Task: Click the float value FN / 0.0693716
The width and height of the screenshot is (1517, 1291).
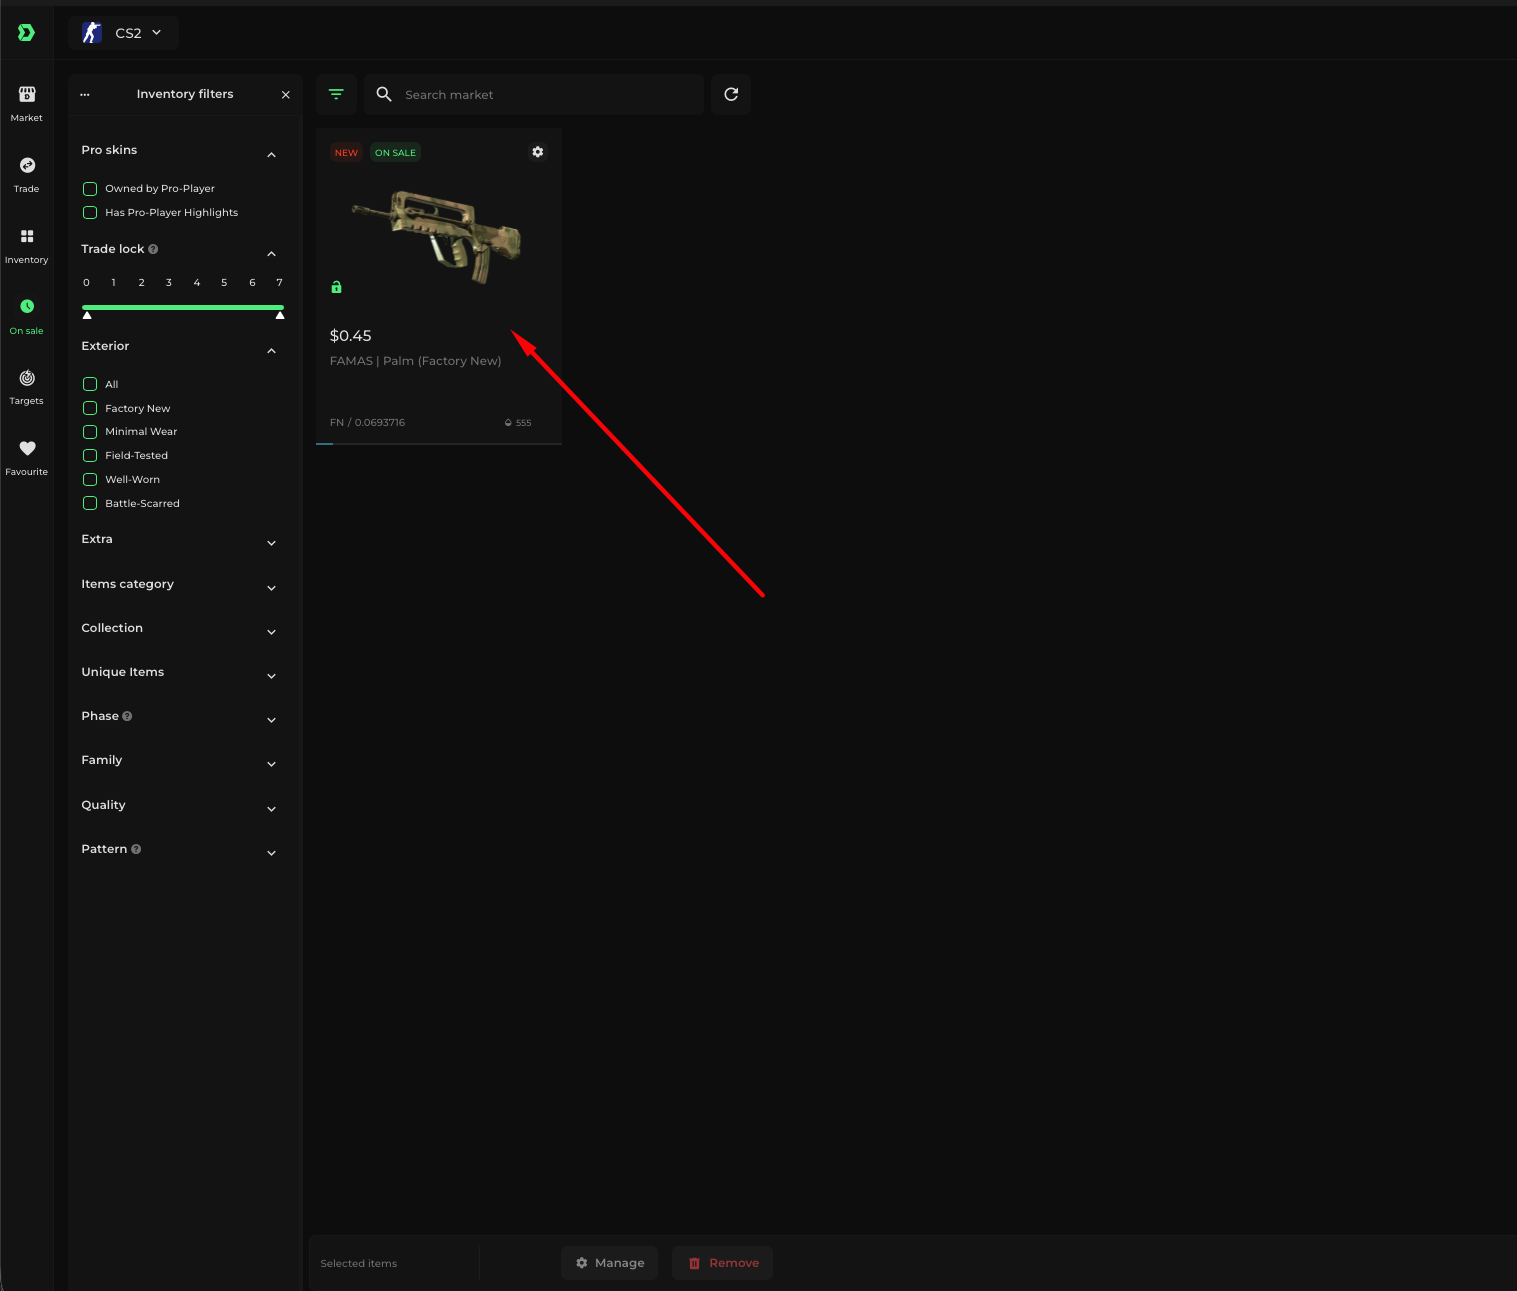Action: click(368, 423)
